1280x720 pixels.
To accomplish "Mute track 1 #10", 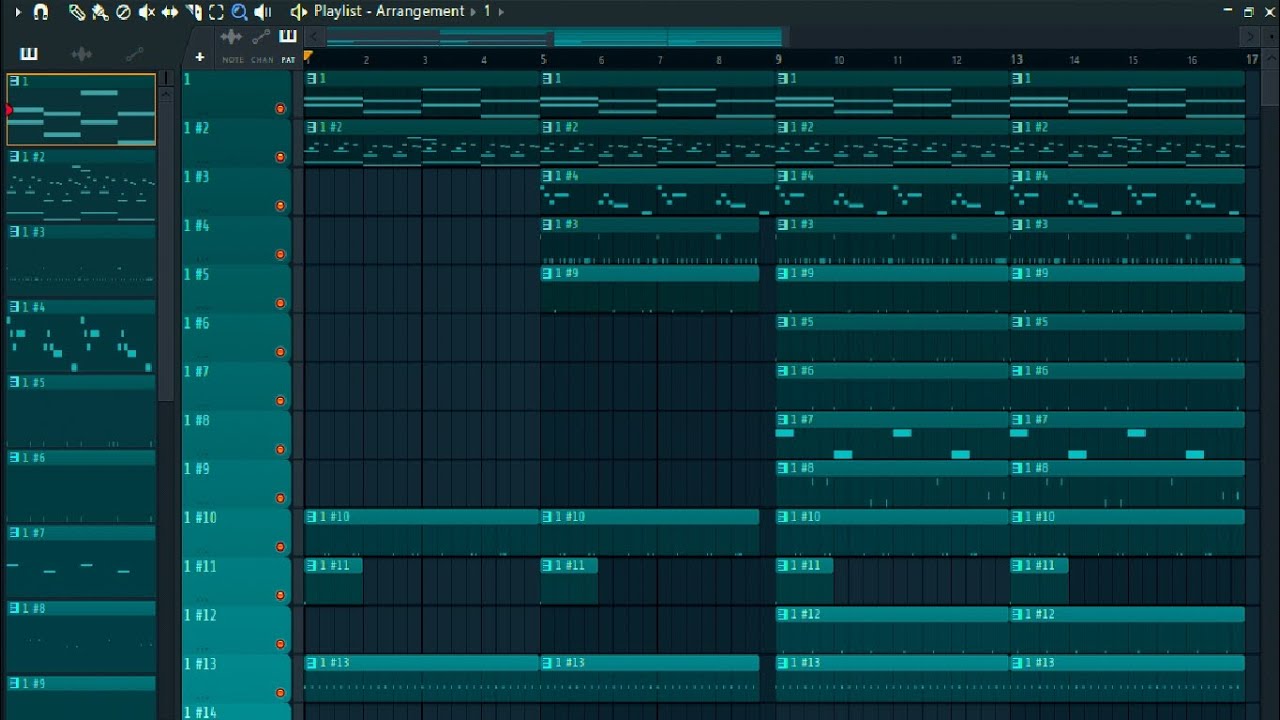I will tap(280, 547).
